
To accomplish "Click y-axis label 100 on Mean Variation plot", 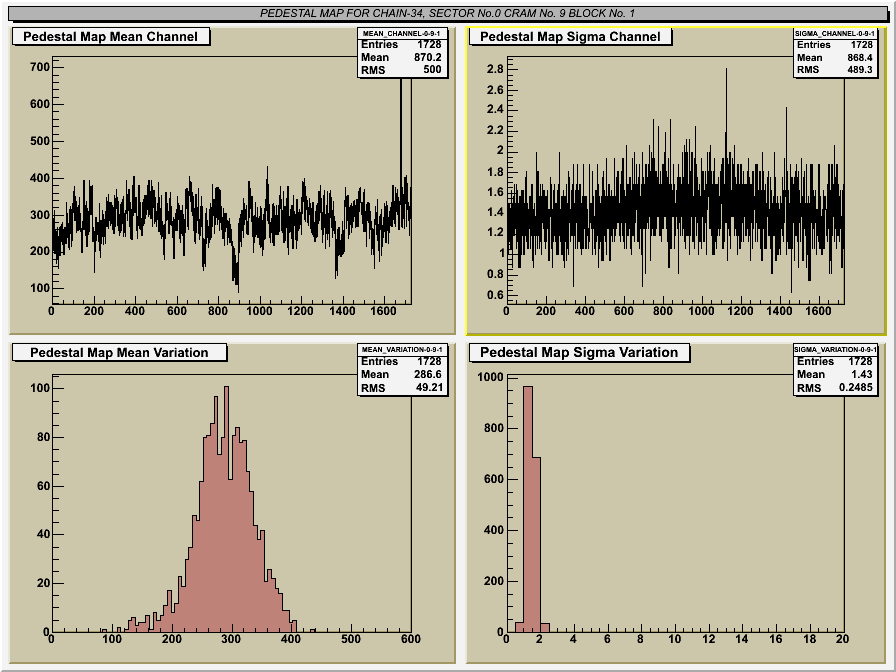I will [39, 389].
